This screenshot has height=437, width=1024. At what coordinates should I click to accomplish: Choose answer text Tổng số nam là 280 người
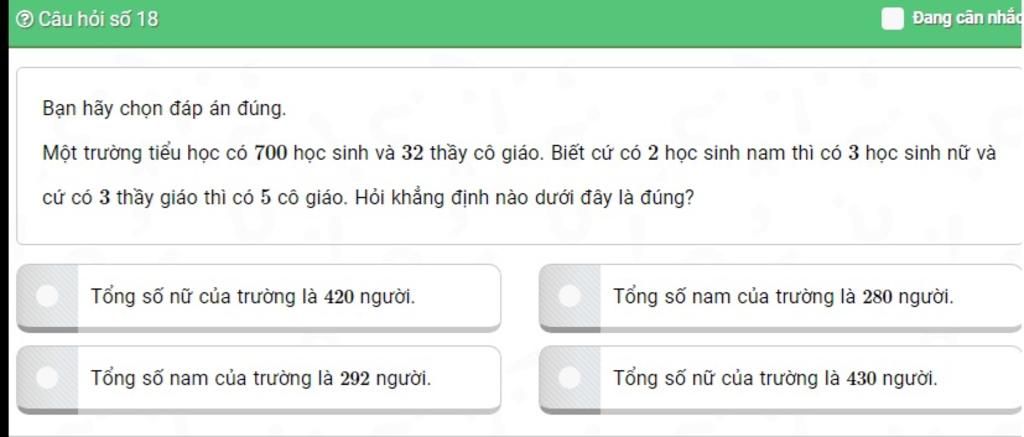tap(783, 297)
